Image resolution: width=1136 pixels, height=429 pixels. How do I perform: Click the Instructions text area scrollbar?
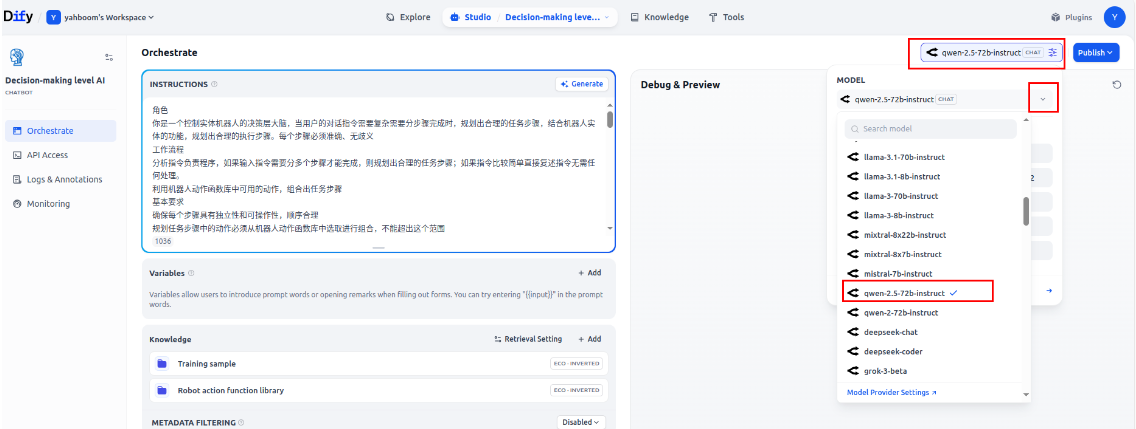click(610, 120)
